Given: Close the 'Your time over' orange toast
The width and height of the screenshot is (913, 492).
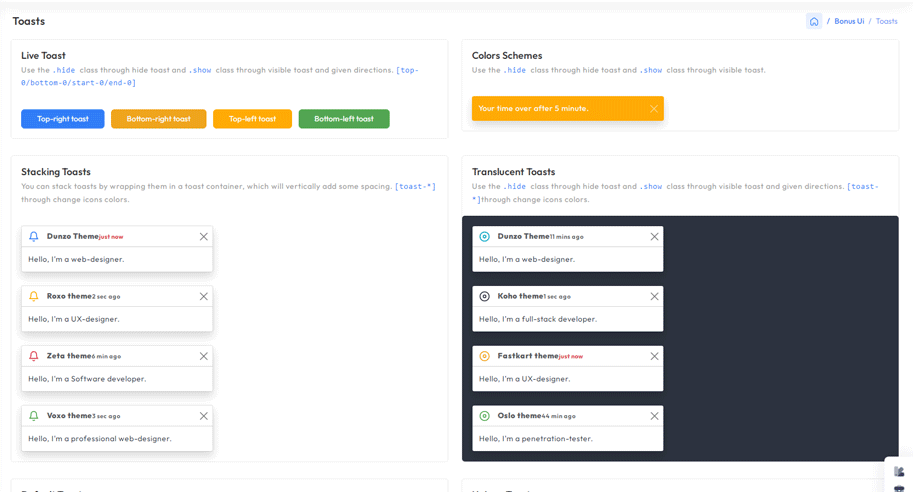Looking at the screenshot, I should pyautogui.click(x=654, y=109).
